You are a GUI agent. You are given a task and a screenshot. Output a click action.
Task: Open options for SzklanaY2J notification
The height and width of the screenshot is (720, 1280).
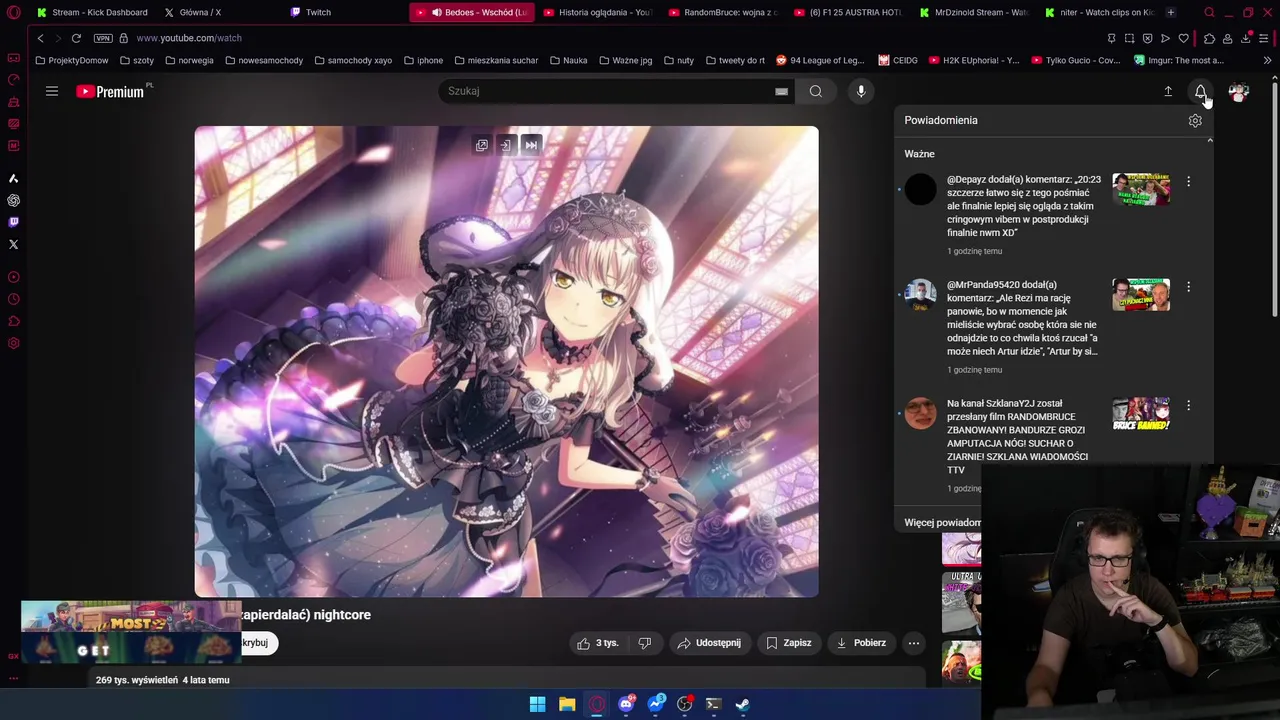click(x=1188, y=406)
